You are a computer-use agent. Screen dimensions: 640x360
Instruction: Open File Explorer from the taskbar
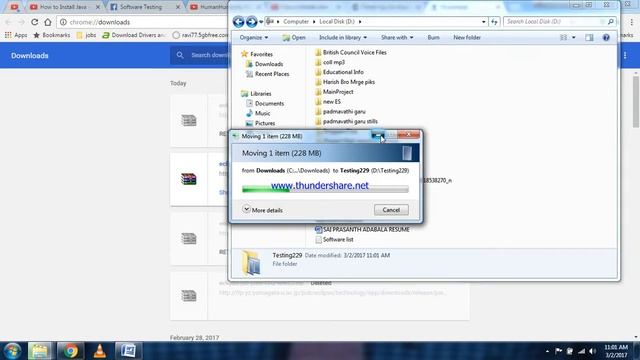pyautogui.click(x=40, y=351)
